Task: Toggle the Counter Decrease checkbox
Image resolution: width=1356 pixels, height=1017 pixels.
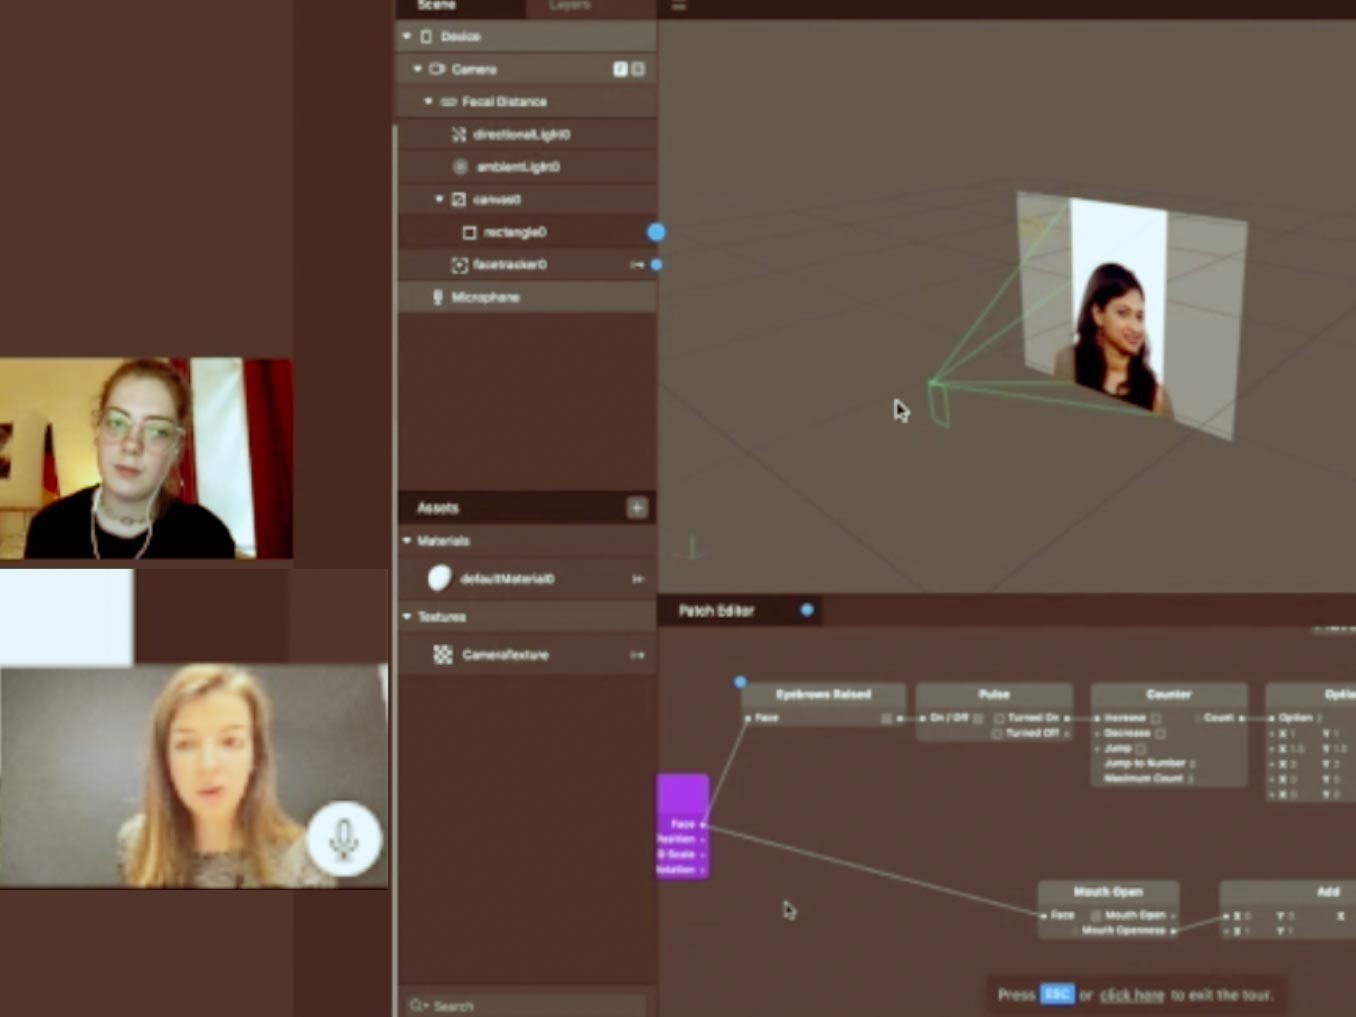Action: (x=1160, y=733)
